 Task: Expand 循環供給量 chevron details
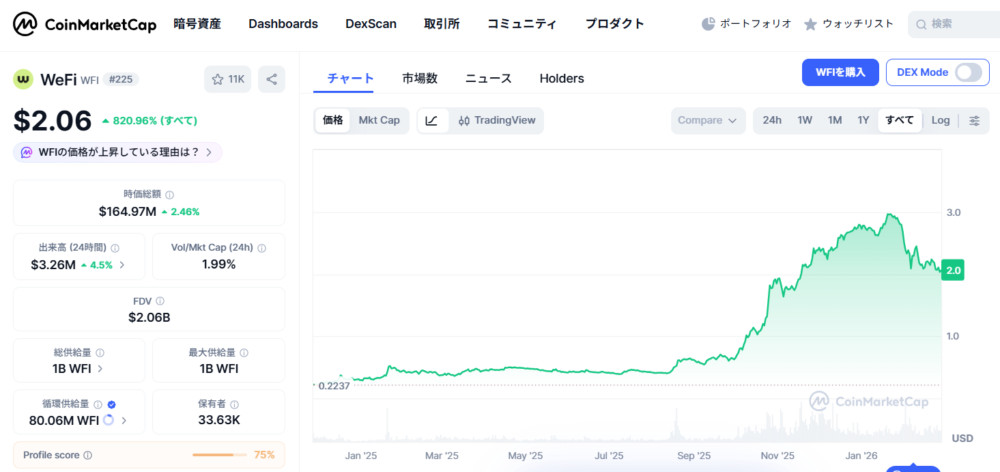click(124, 420)
